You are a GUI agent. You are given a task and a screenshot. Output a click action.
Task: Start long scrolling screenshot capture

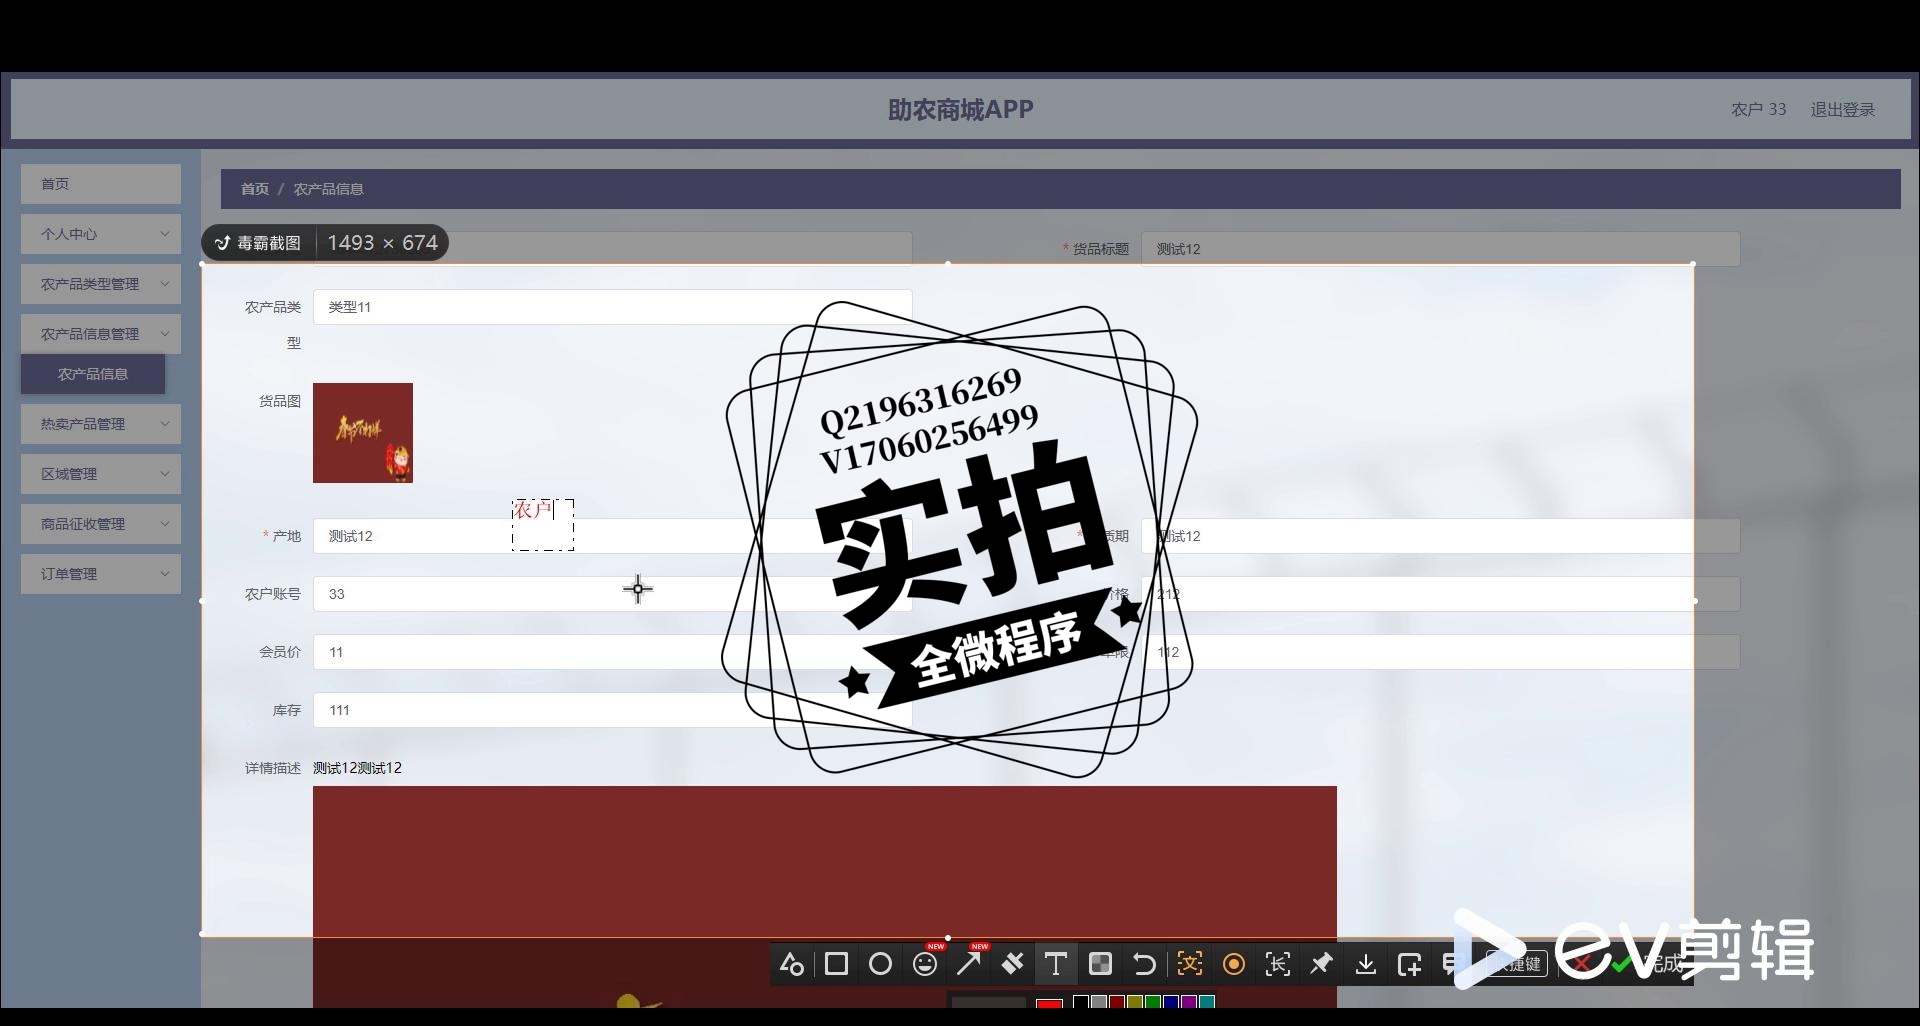click(x=1277, y=964)
